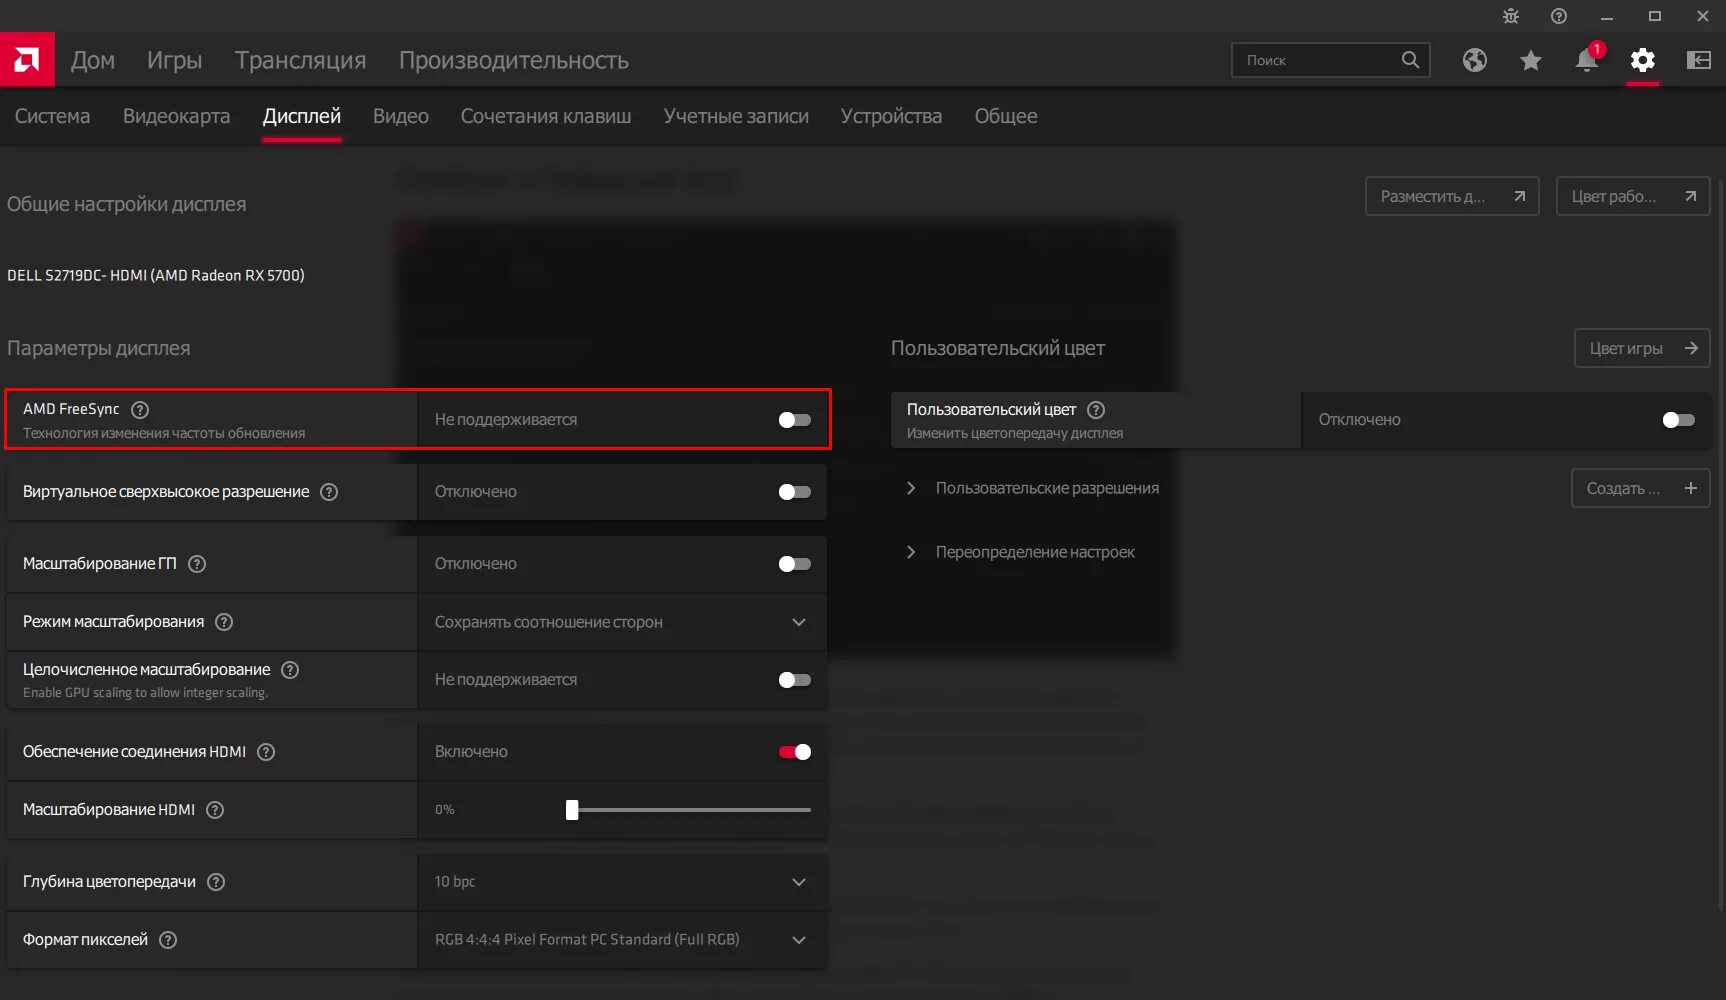The width and height of the screenshot is (1726, 1000).
Task: Open the settings gear icon
Action: pyautogui.click(x=1643, y=60)
